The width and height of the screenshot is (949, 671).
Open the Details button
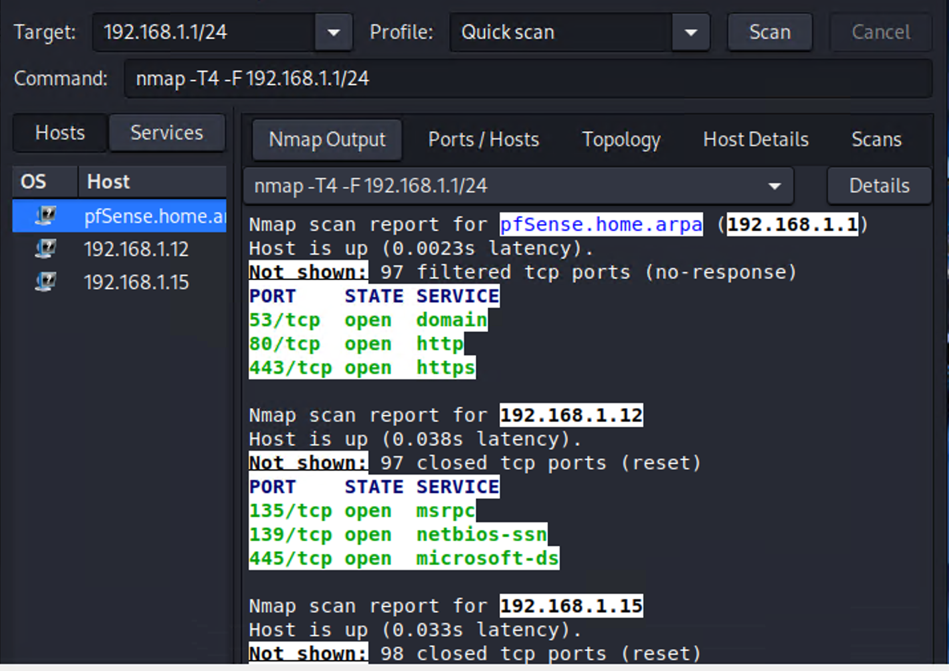[x=879, y=186]
